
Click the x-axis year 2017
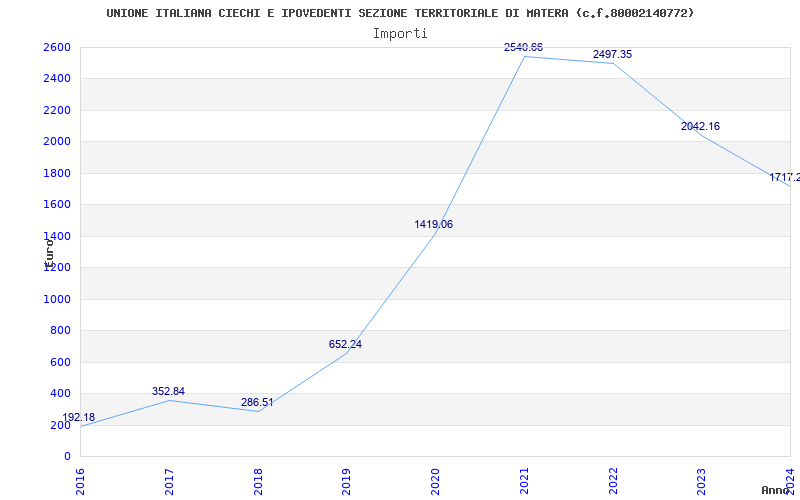point(169,481)
